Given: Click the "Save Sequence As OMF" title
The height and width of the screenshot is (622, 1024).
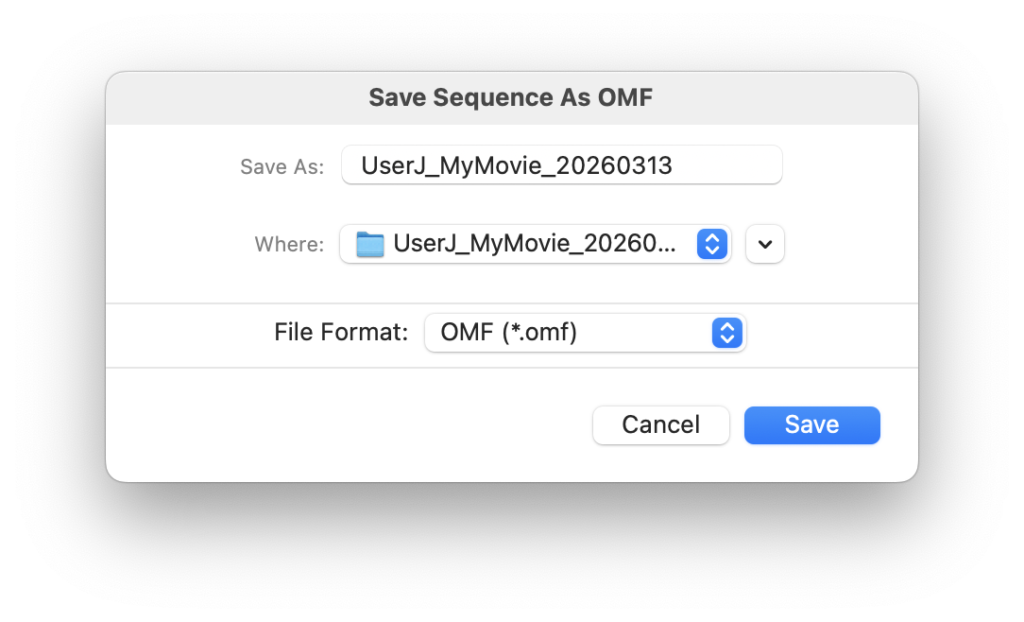Looking at the screenshot, I should coord(511,98).
